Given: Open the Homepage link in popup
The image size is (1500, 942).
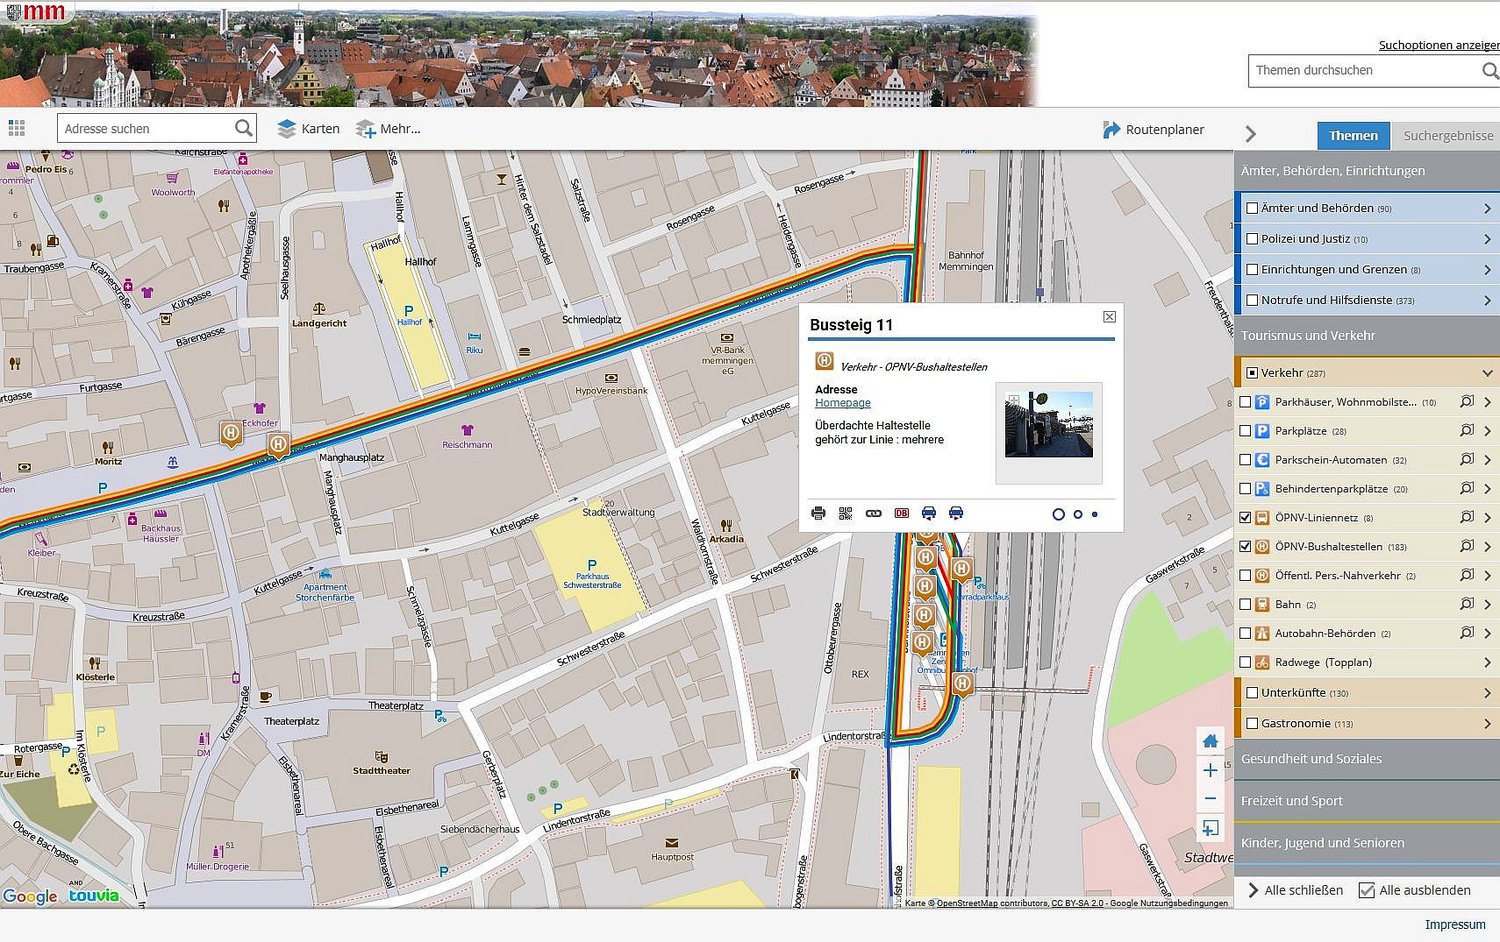Looking at the screenshot, I should [842, 403].
